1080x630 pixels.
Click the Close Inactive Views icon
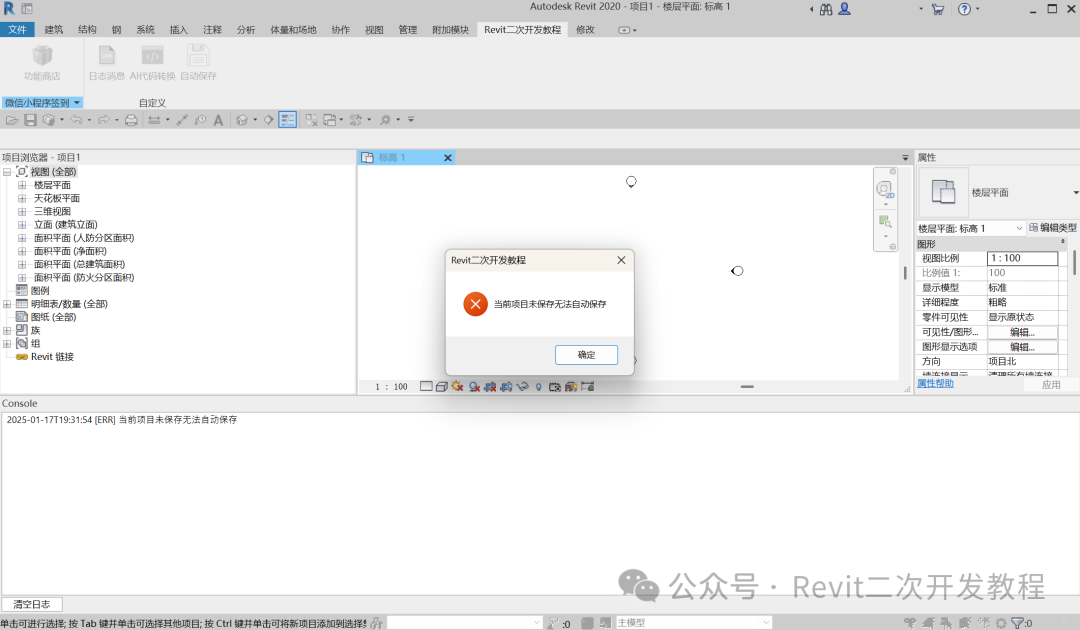pos(311,120)
